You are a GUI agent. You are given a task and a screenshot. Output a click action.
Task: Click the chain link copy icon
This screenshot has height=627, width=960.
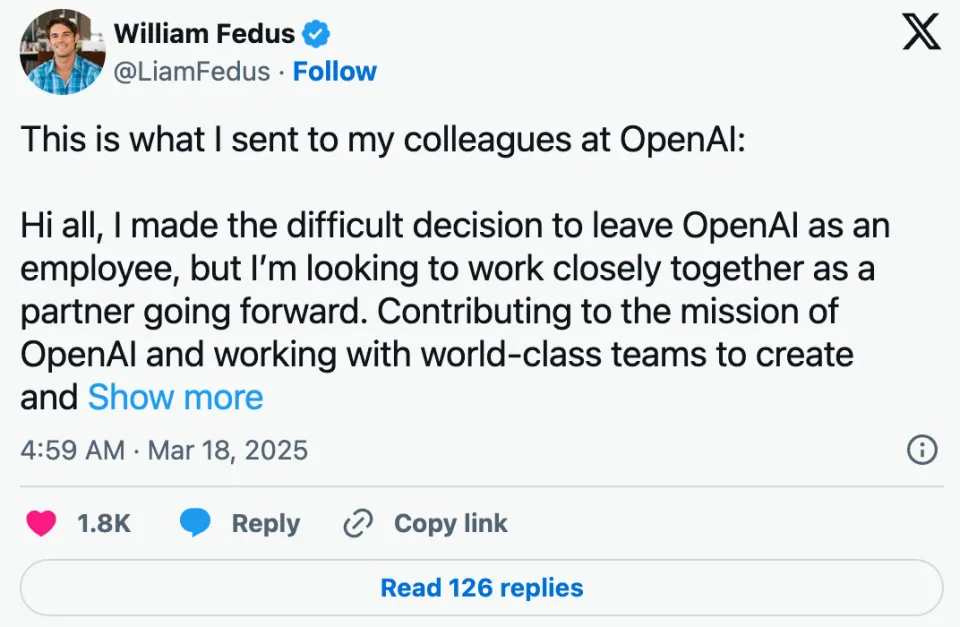tap(358, 523)
